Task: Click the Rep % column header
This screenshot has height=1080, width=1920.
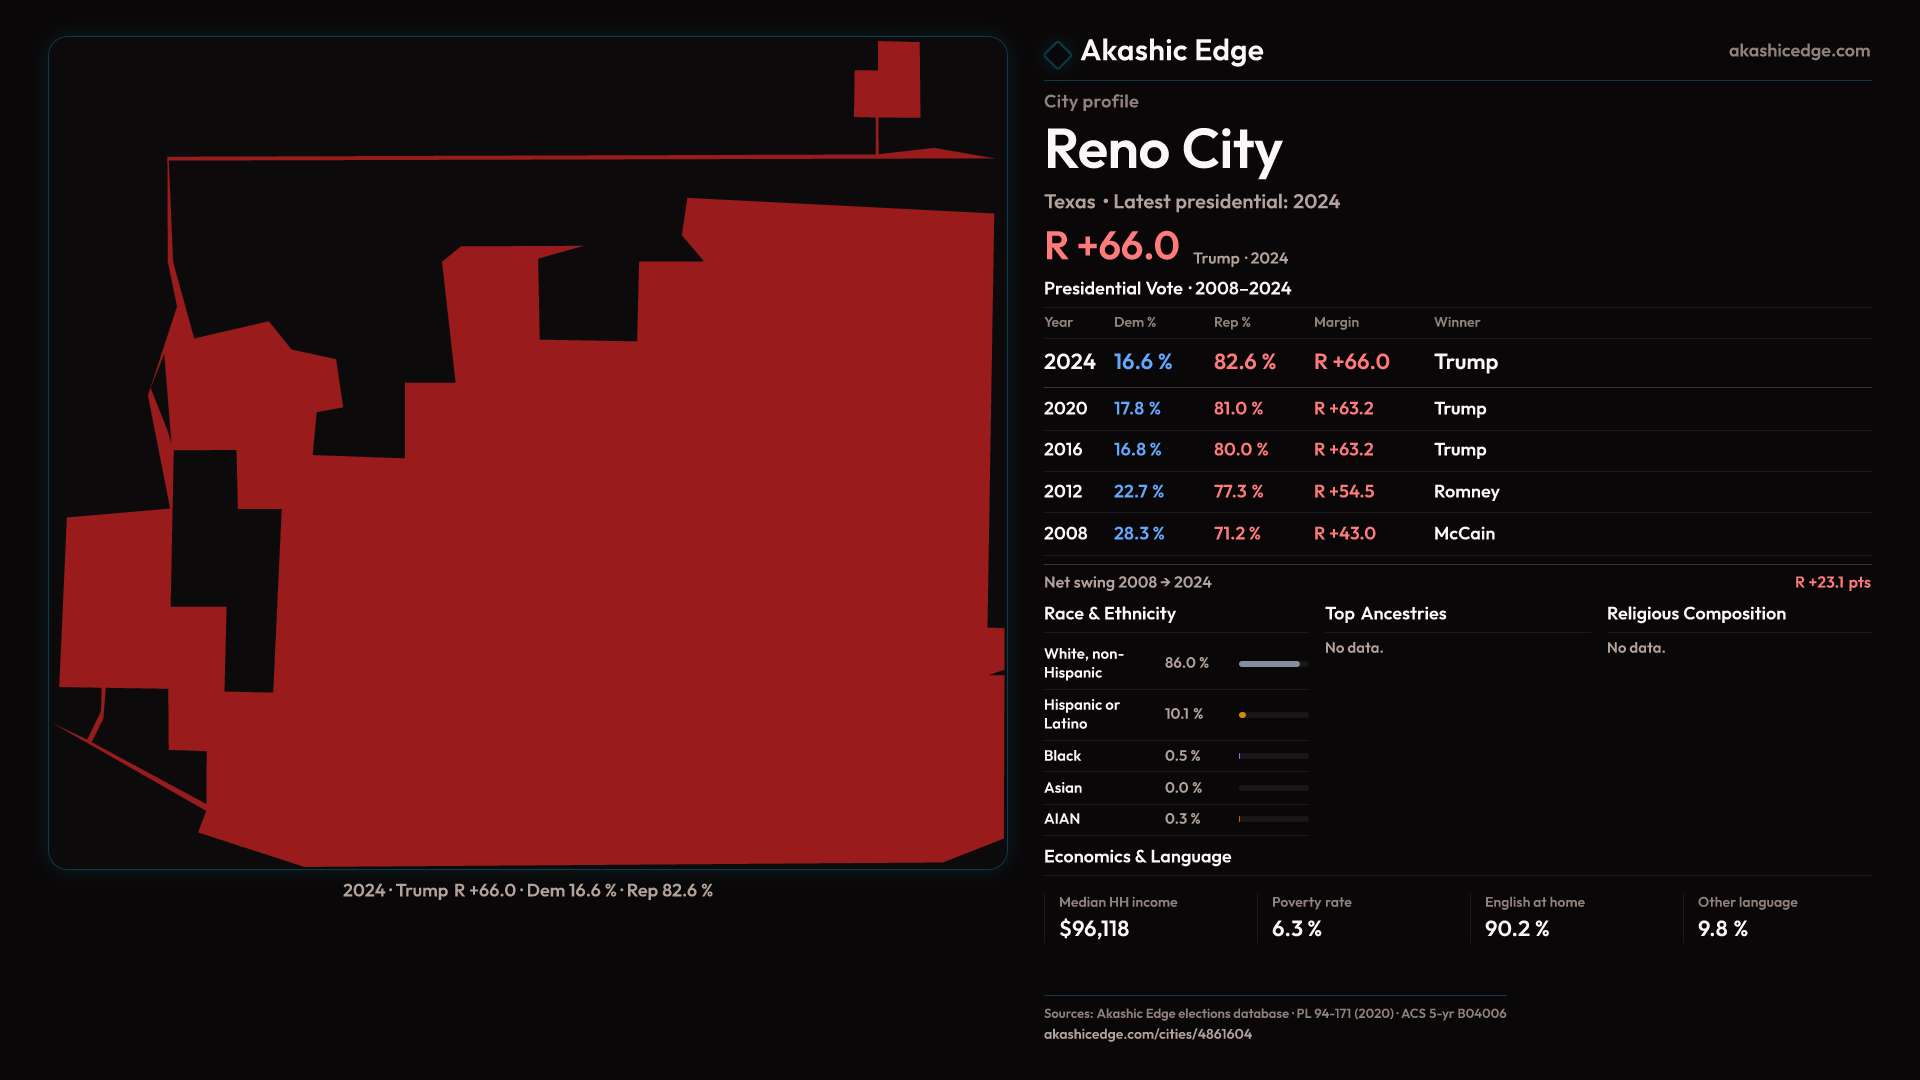Action: point(1231,322)
